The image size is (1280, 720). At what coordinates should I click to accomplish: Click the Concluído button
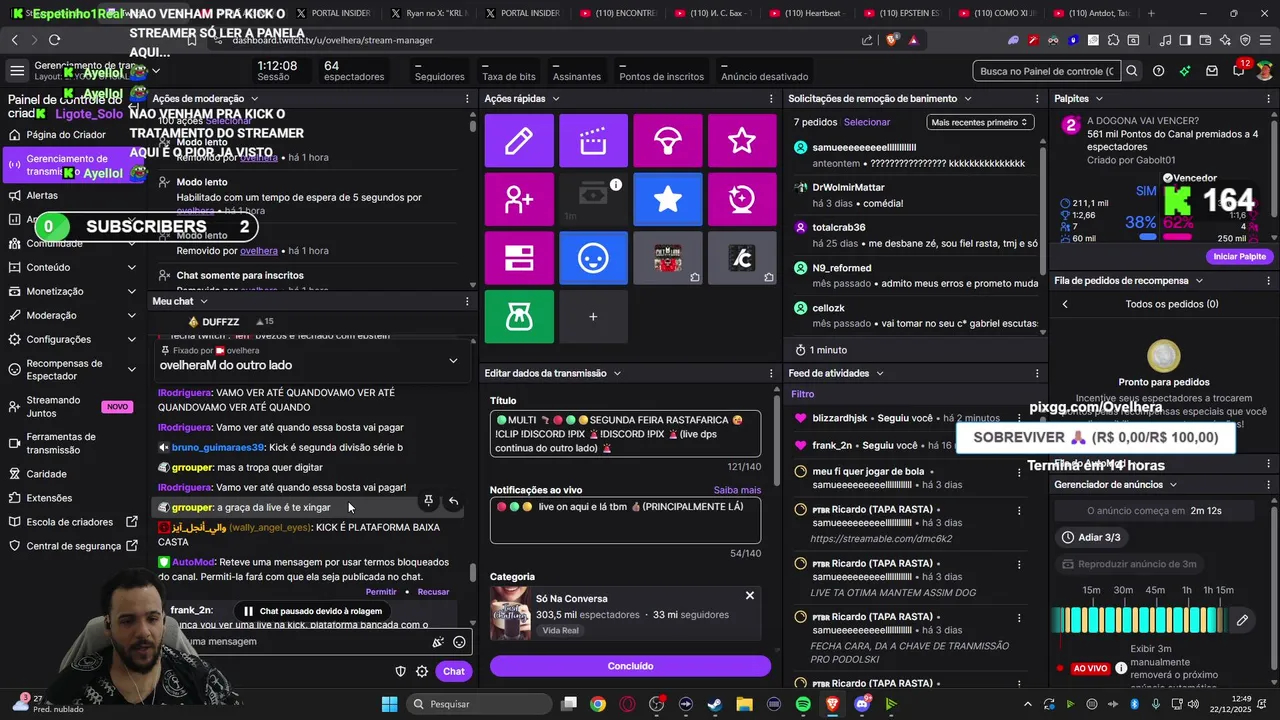tap(630, 666)
